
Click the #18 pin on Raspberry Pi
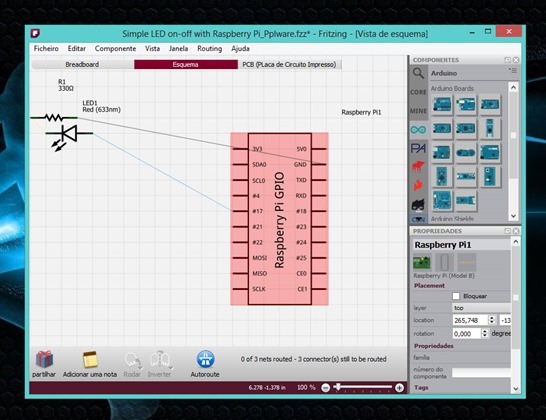pos(319,211)
